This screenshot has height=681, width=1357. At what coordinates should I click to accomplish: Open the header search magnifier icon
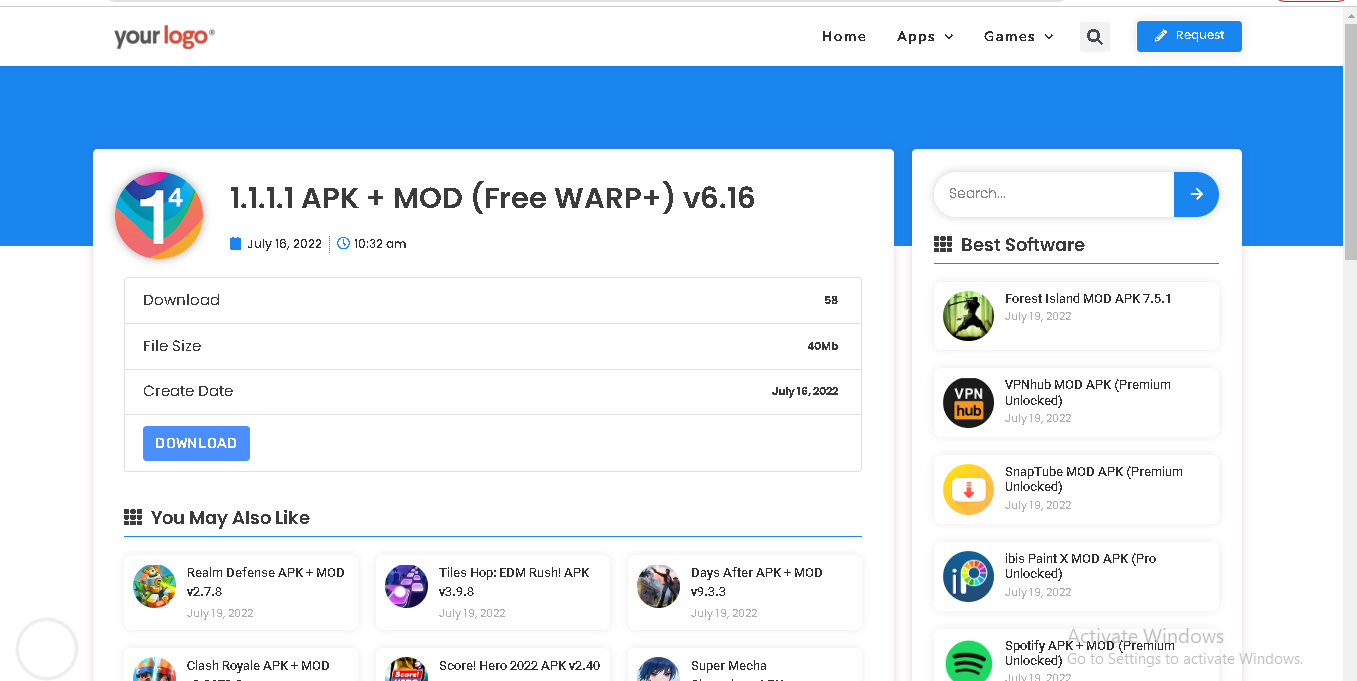(x=1095, y=37)
